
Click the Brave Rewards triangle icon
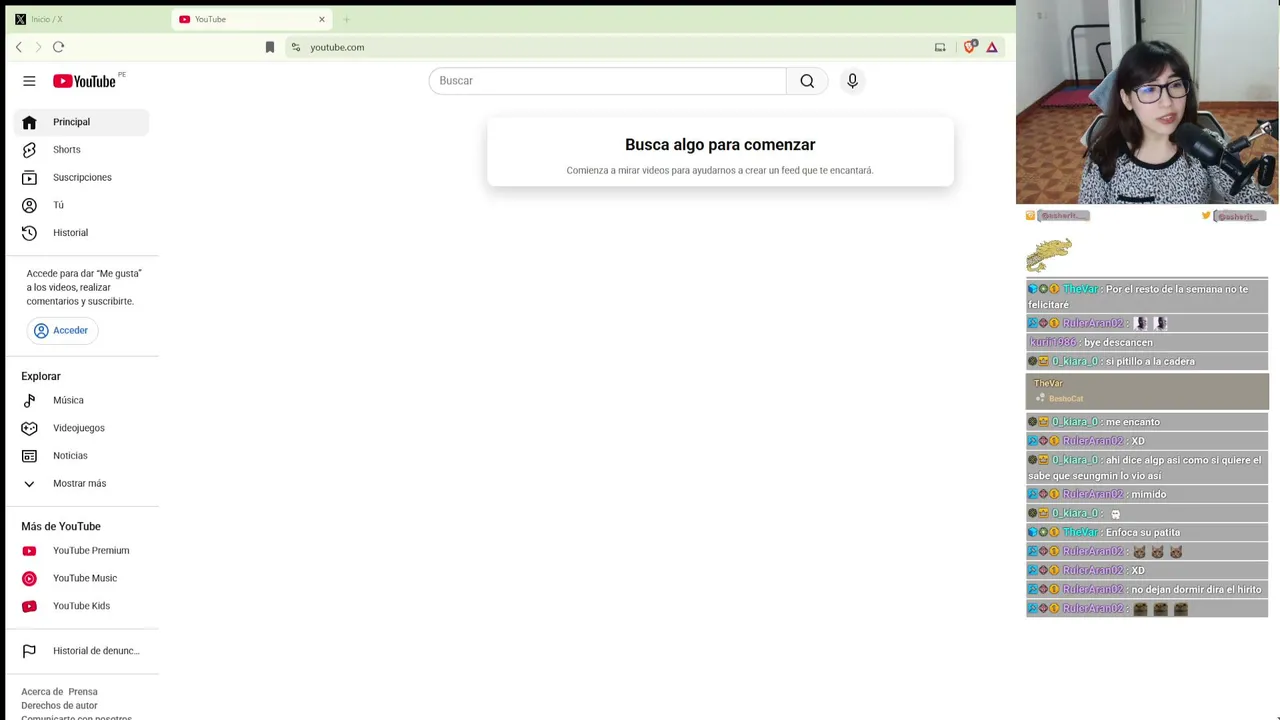pyautogui.click(x=992, y=47)
